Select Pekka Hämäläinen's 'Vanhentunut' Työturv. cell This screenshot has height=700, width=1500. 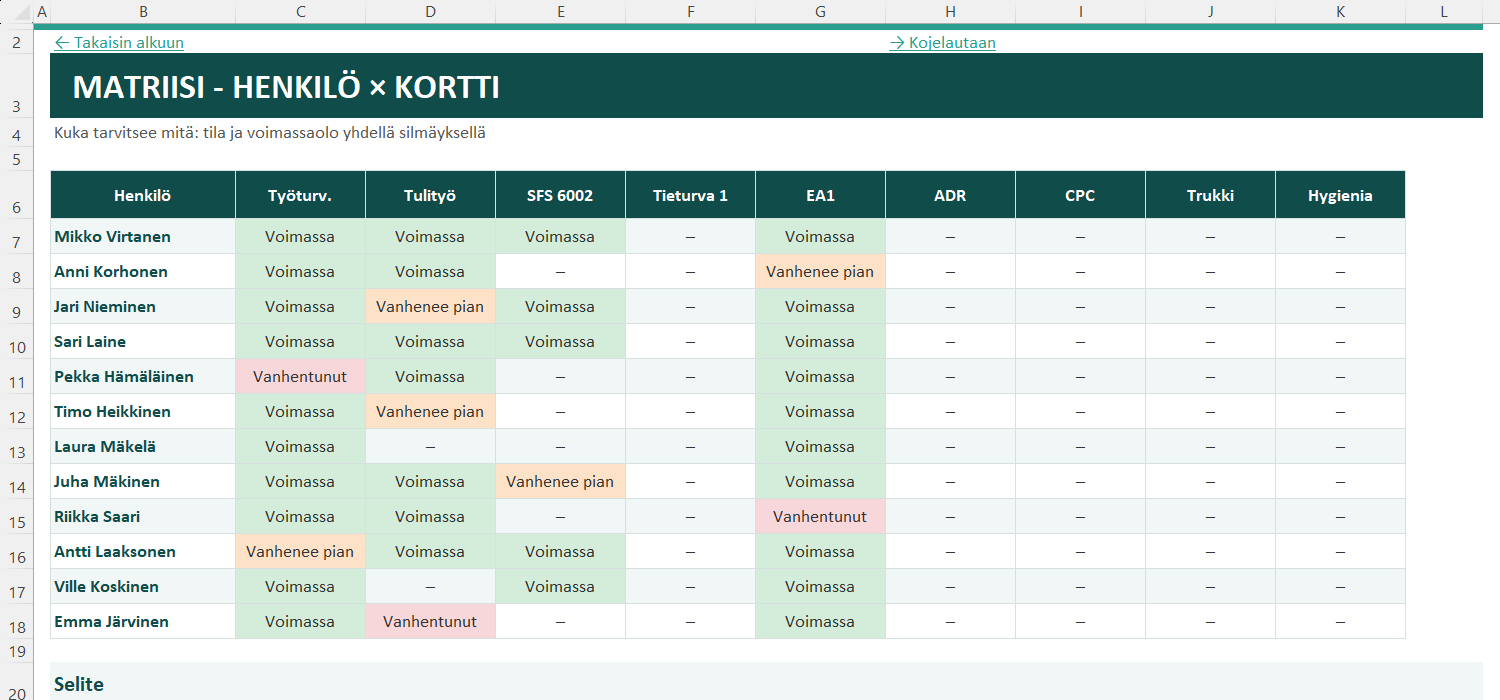click(301, 377)
